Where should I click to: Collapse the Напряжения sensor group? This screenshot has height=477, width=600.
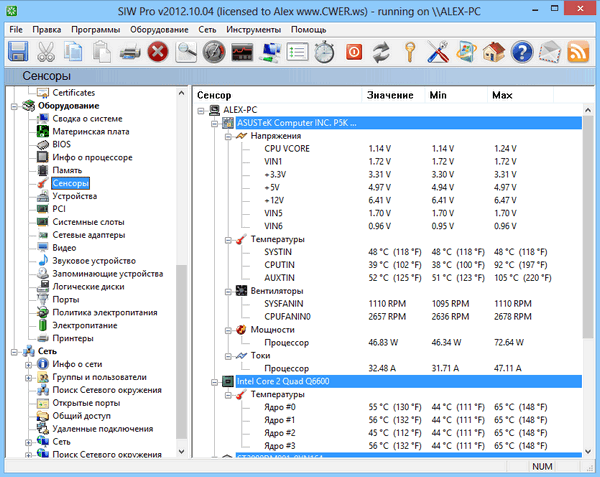click(227, 135)
